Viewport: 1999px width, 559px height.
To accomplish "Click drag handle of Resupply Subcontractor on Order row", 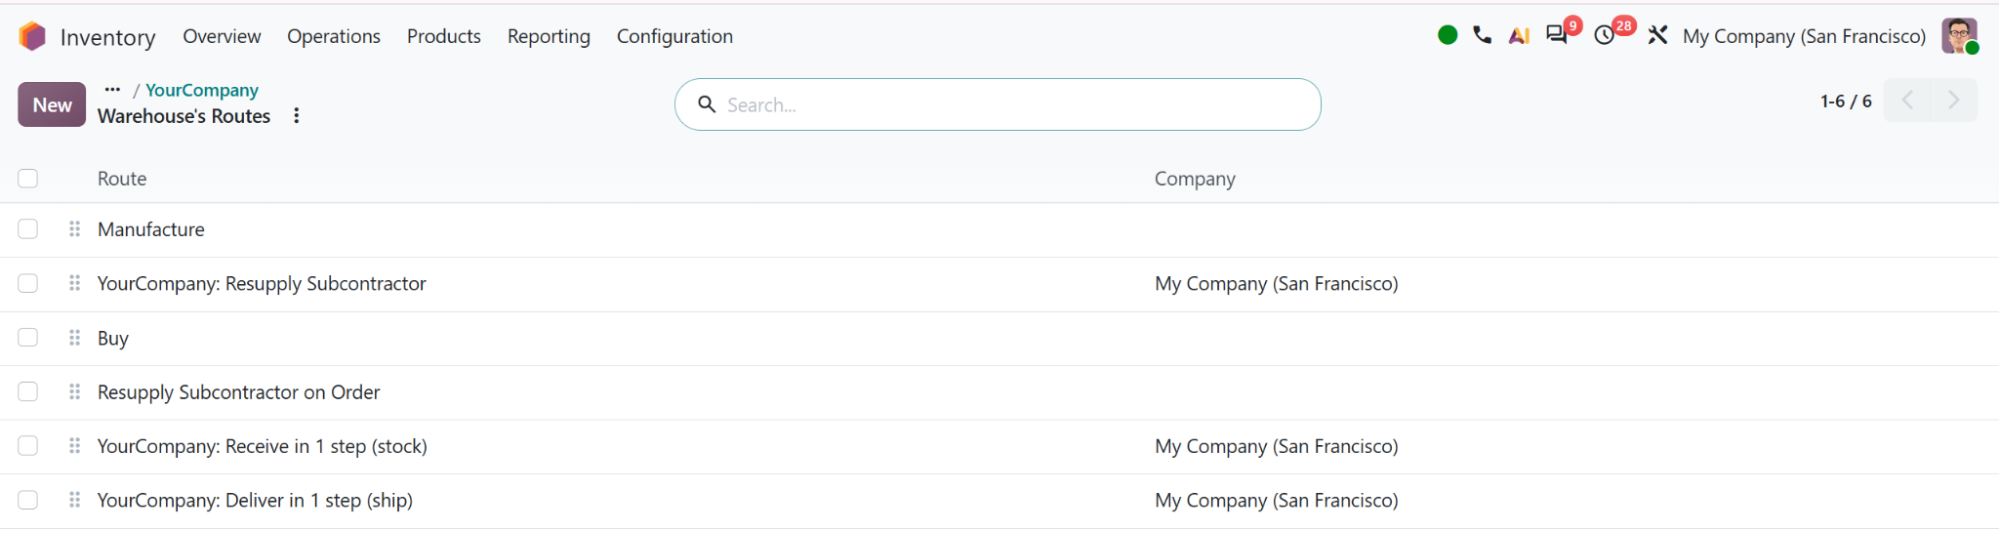I will (x=74, y=392).
